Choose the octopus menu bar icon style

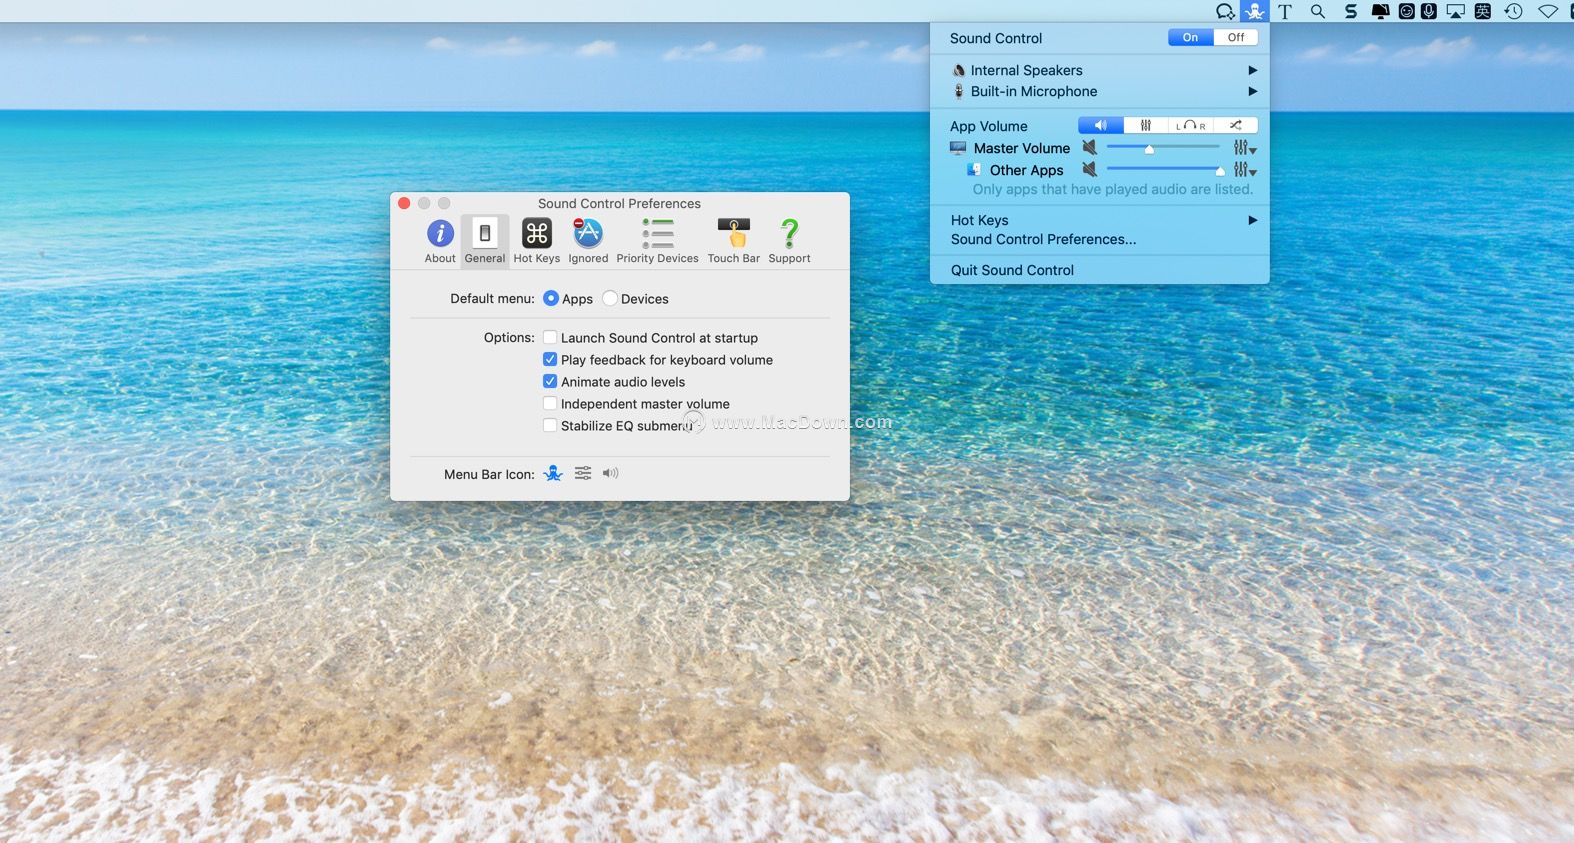point(553,473)
